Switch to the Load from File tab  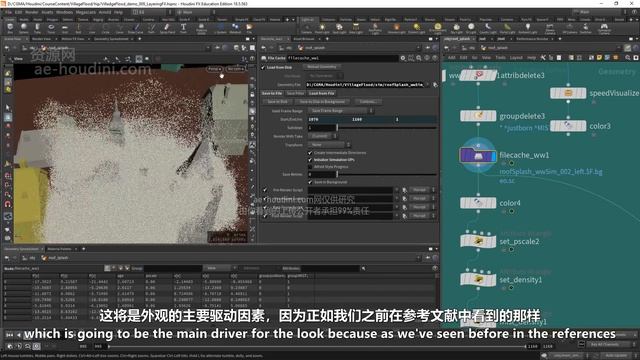(321, 93)
